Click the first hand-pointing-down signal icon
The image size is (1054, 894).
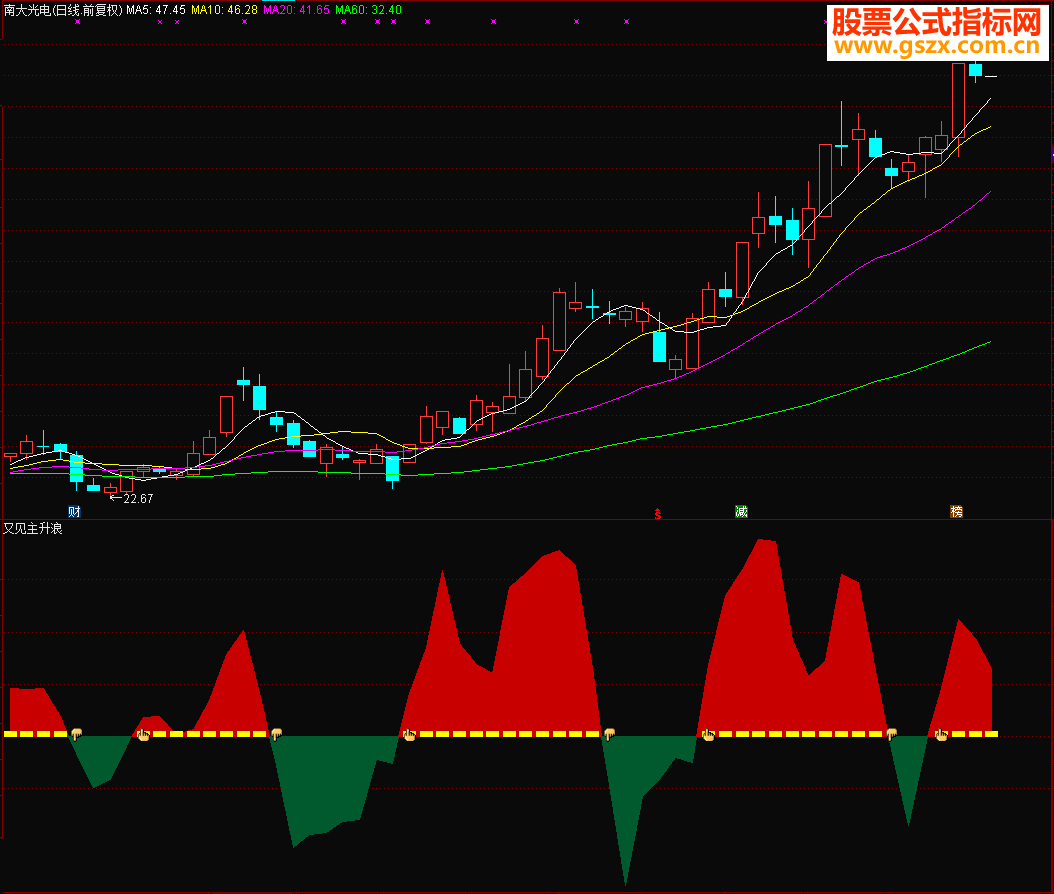[77, 734]
